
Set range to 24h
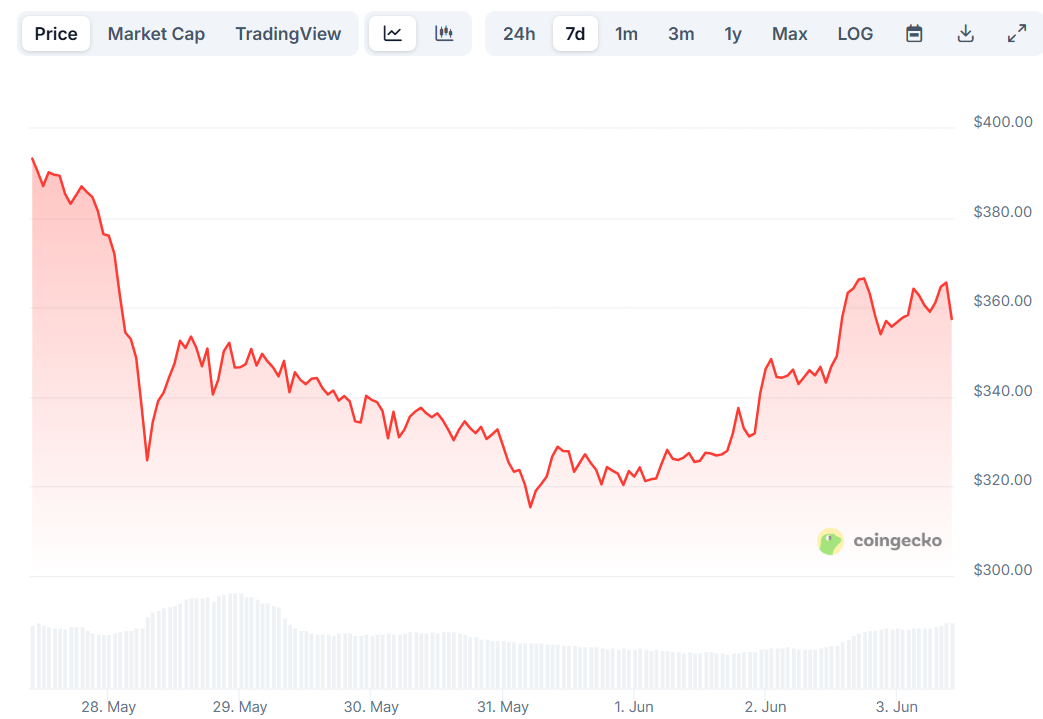pos(519,33)
